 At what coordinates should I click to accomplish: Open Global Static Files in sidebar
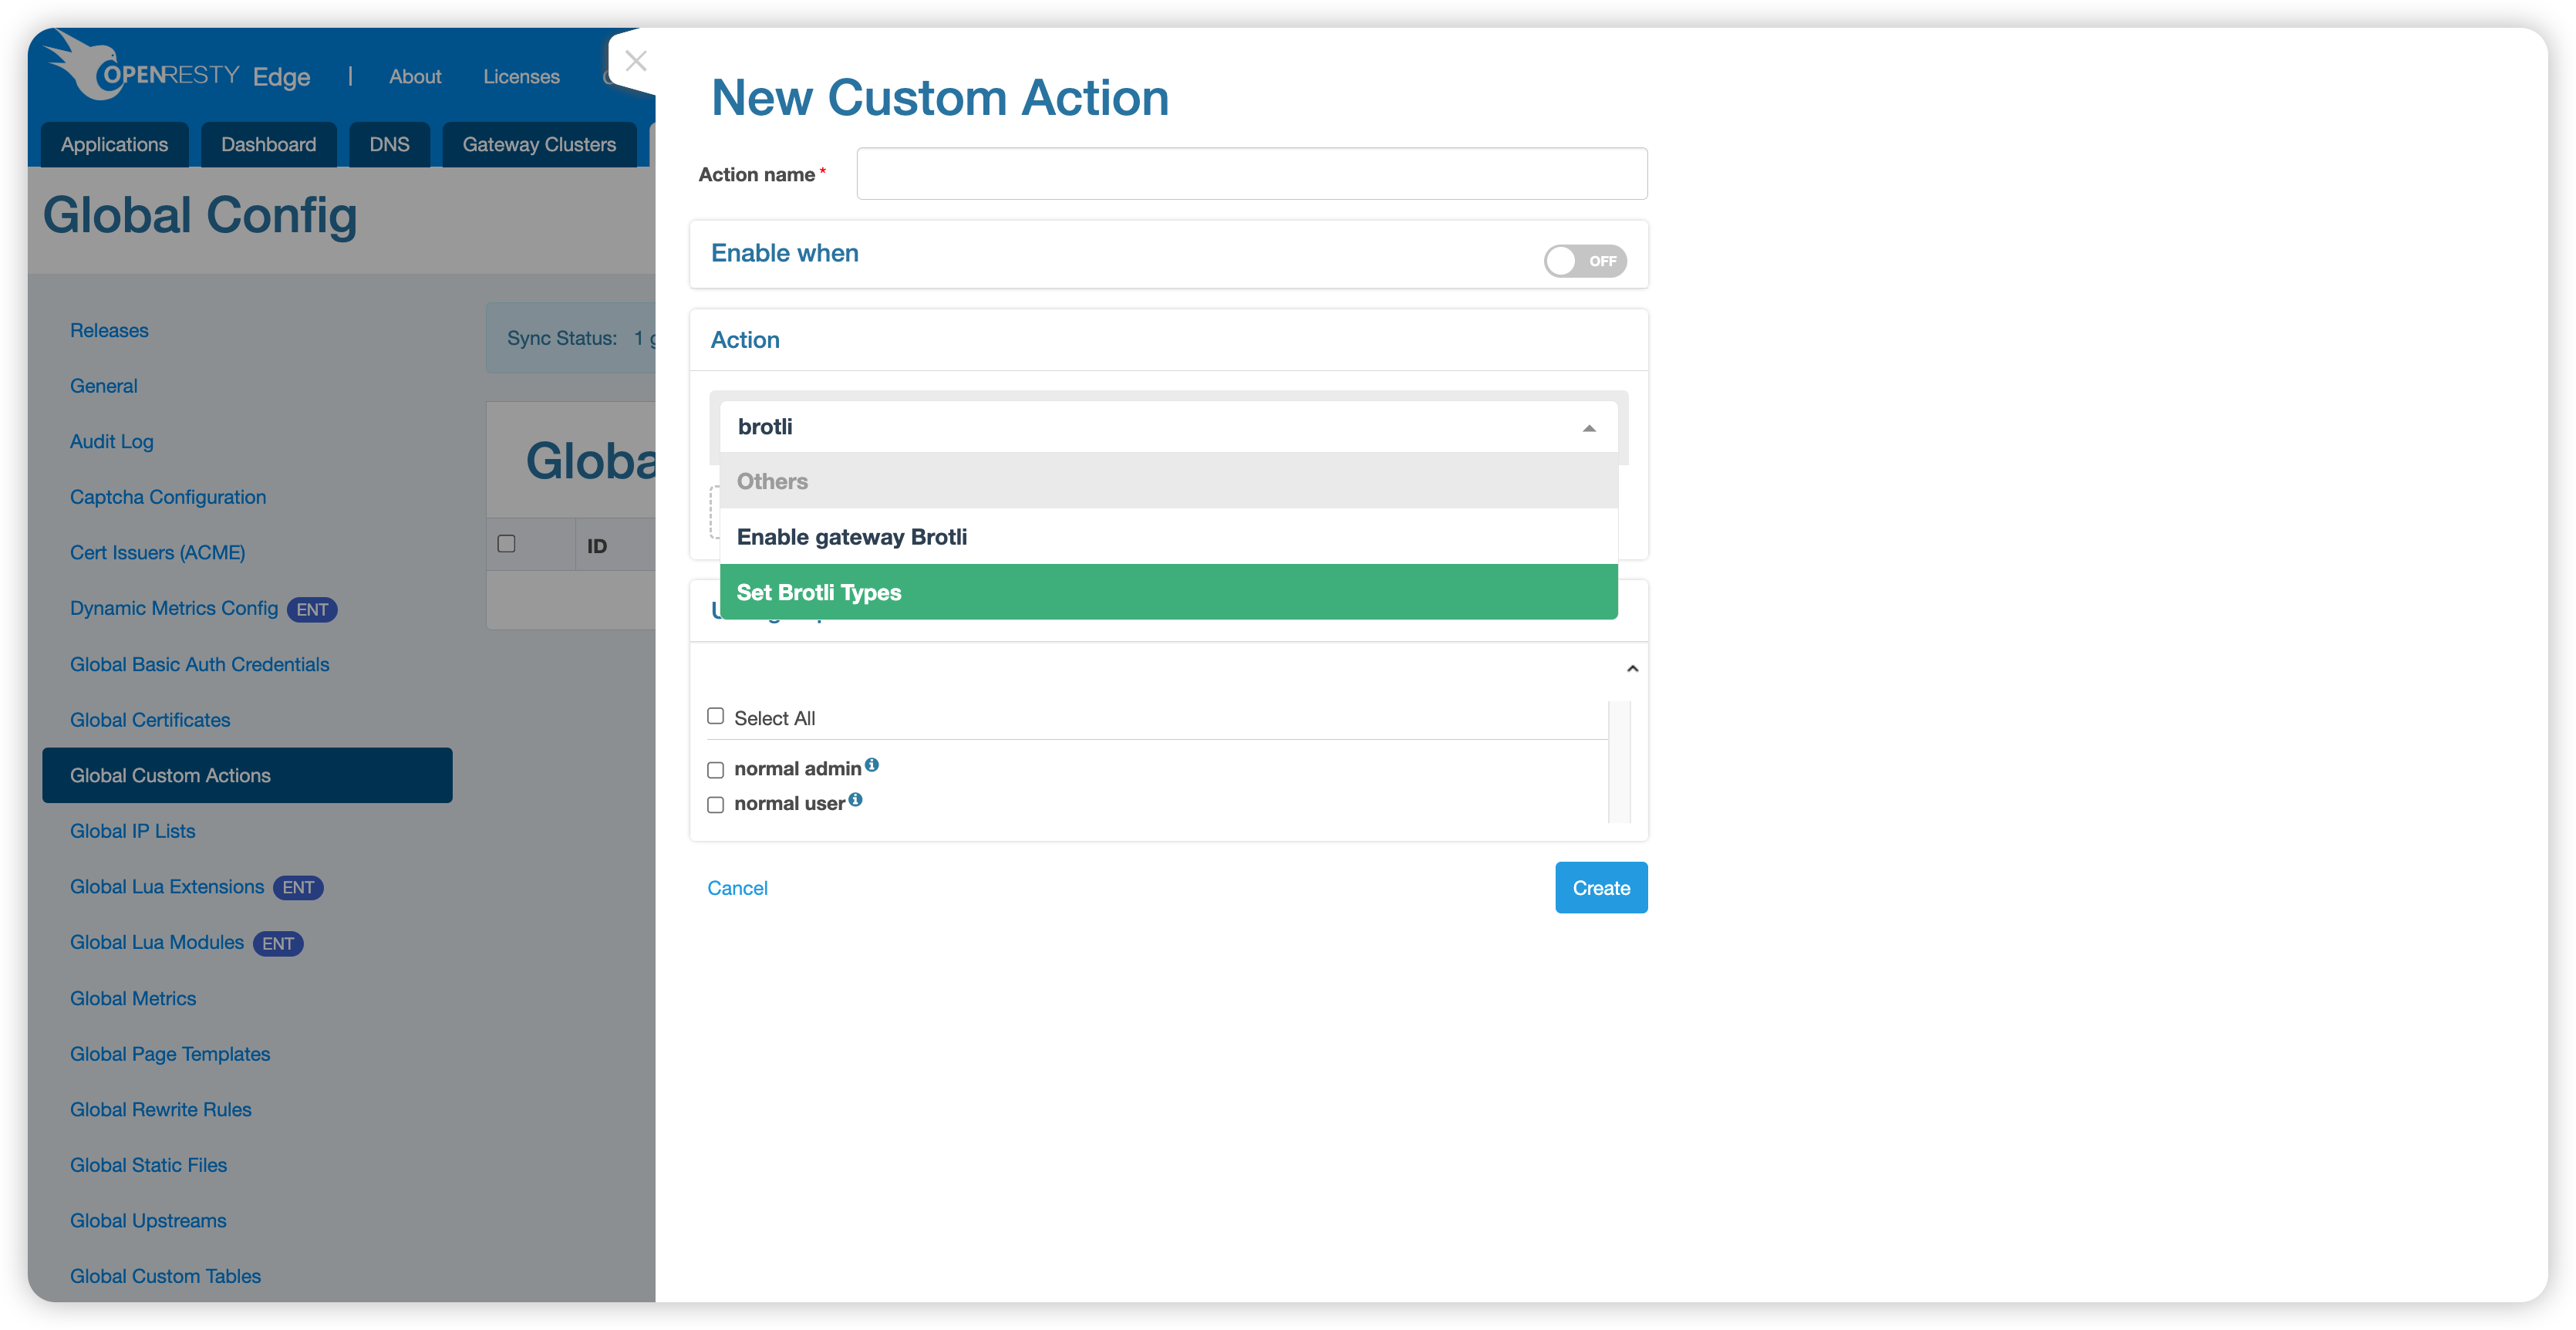tap(148, 1165)
